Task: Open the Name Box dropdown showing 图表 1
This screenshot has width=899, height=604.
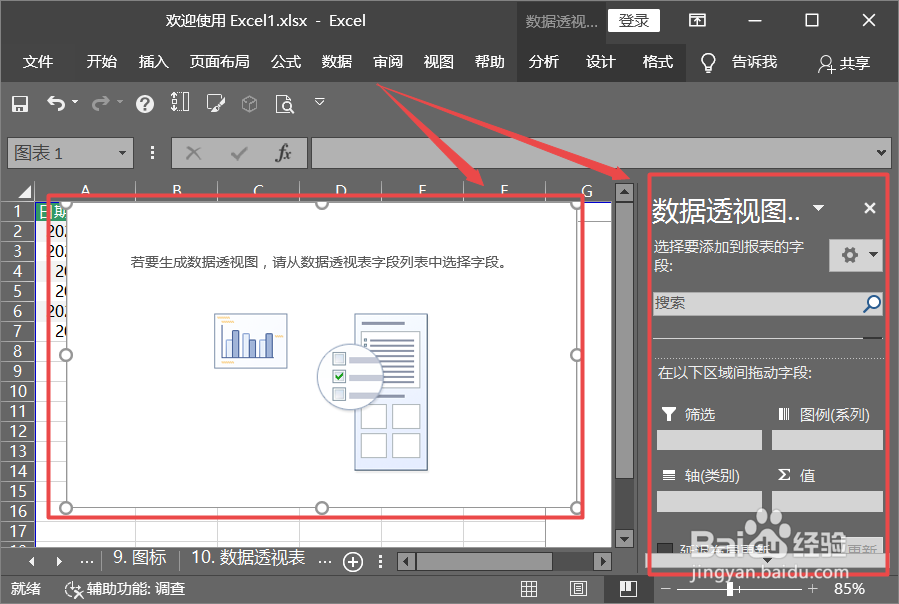Action: (x=124, y=153)
